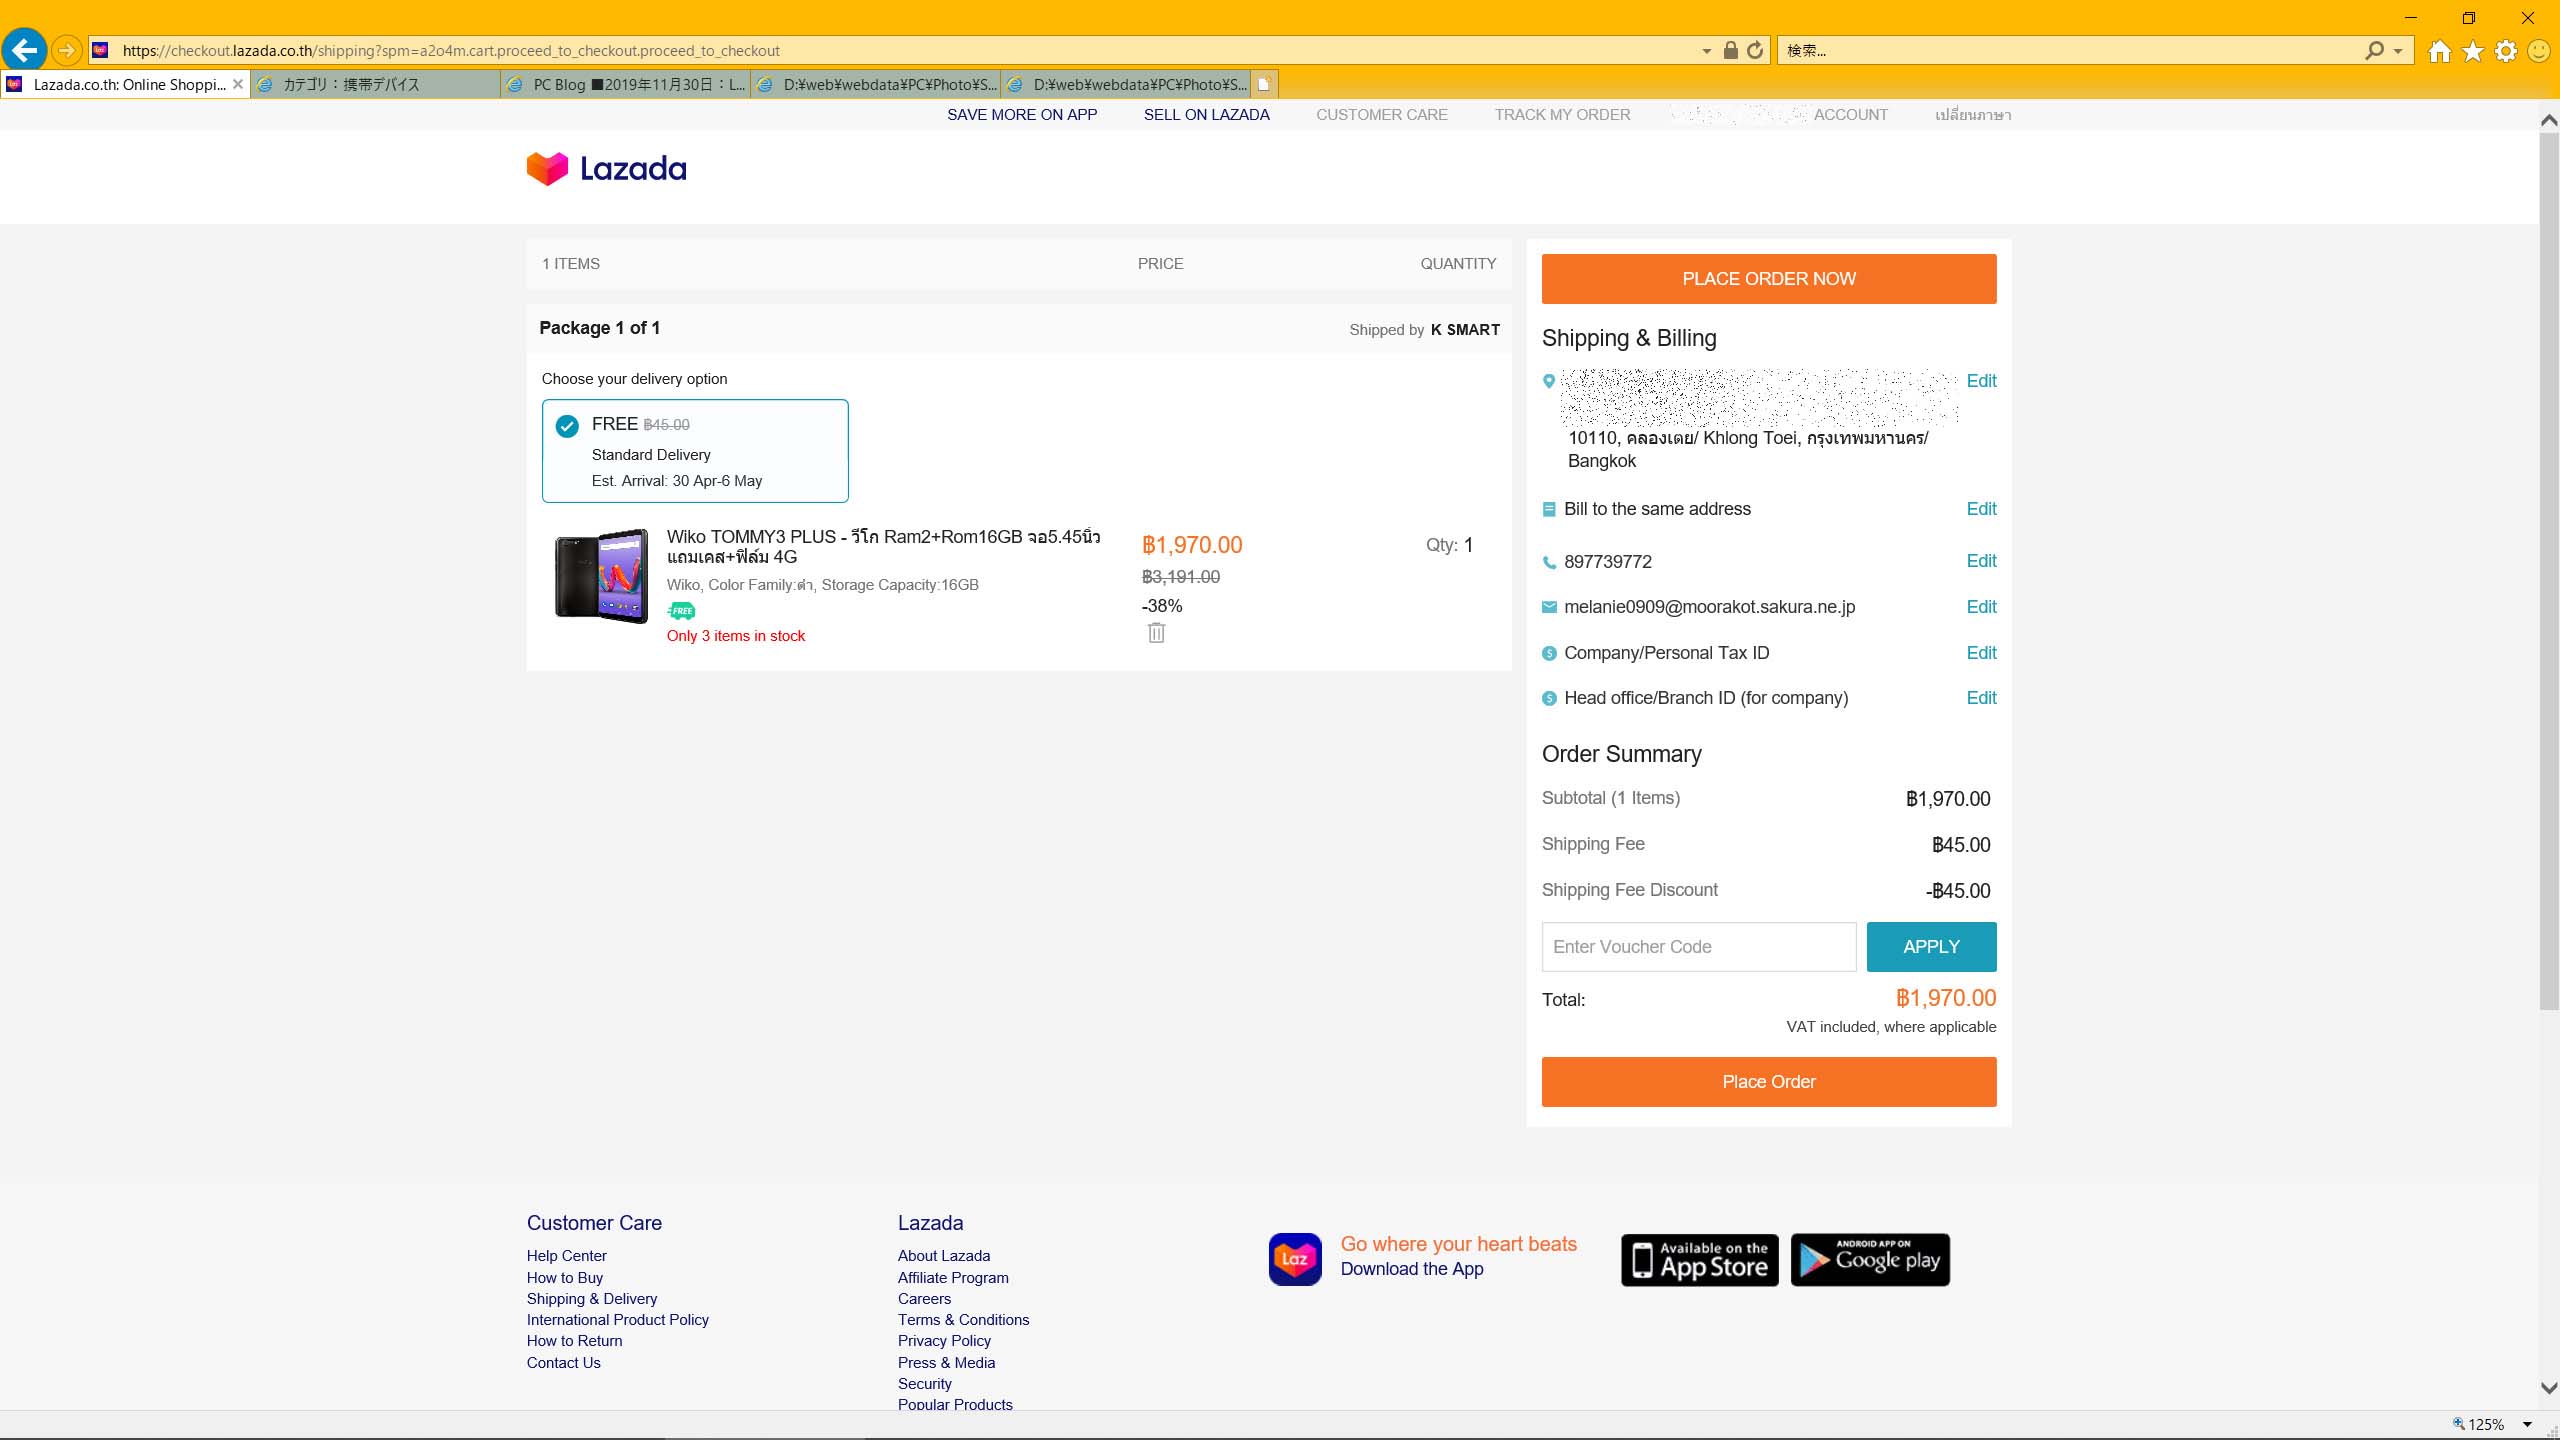2560x1440 pixels.
Task: Open the Terms & Conditions footer link
Action: [x=963, y=1320]
